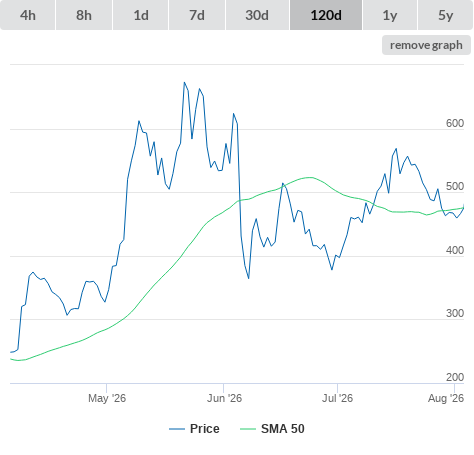Select the 30d time range tab
Viewport: 474px width, 455px height.
pyautogui.click(x=257, y=15)
